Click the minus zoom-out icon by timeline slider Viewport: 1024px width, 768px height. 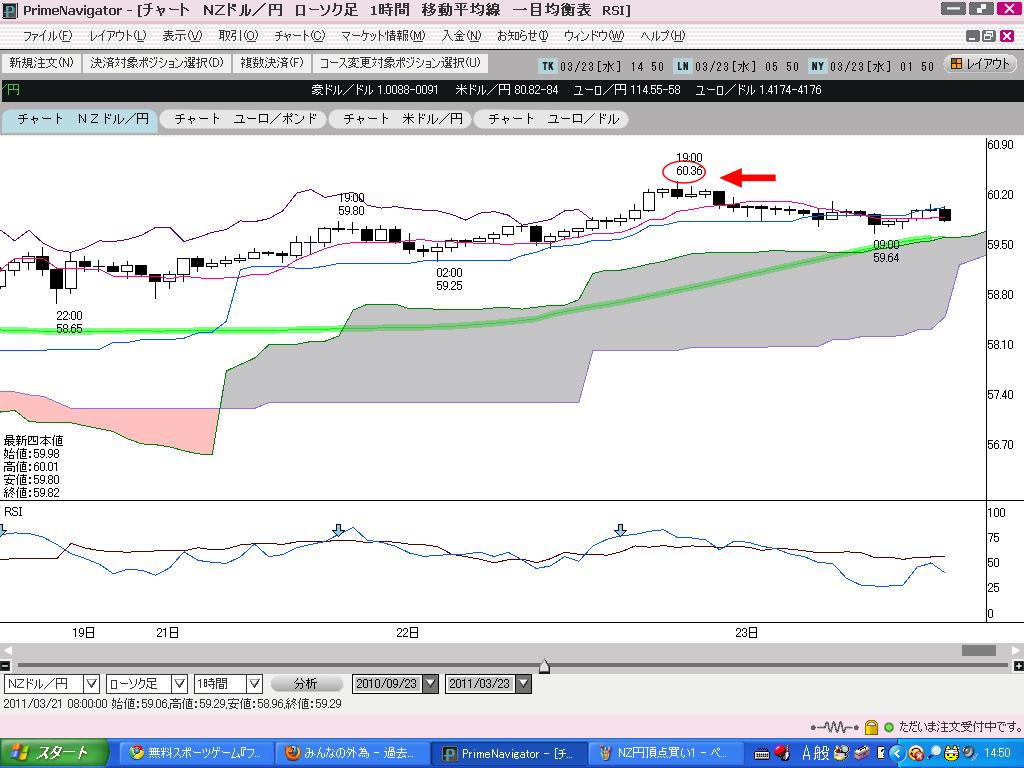[6, 666]
